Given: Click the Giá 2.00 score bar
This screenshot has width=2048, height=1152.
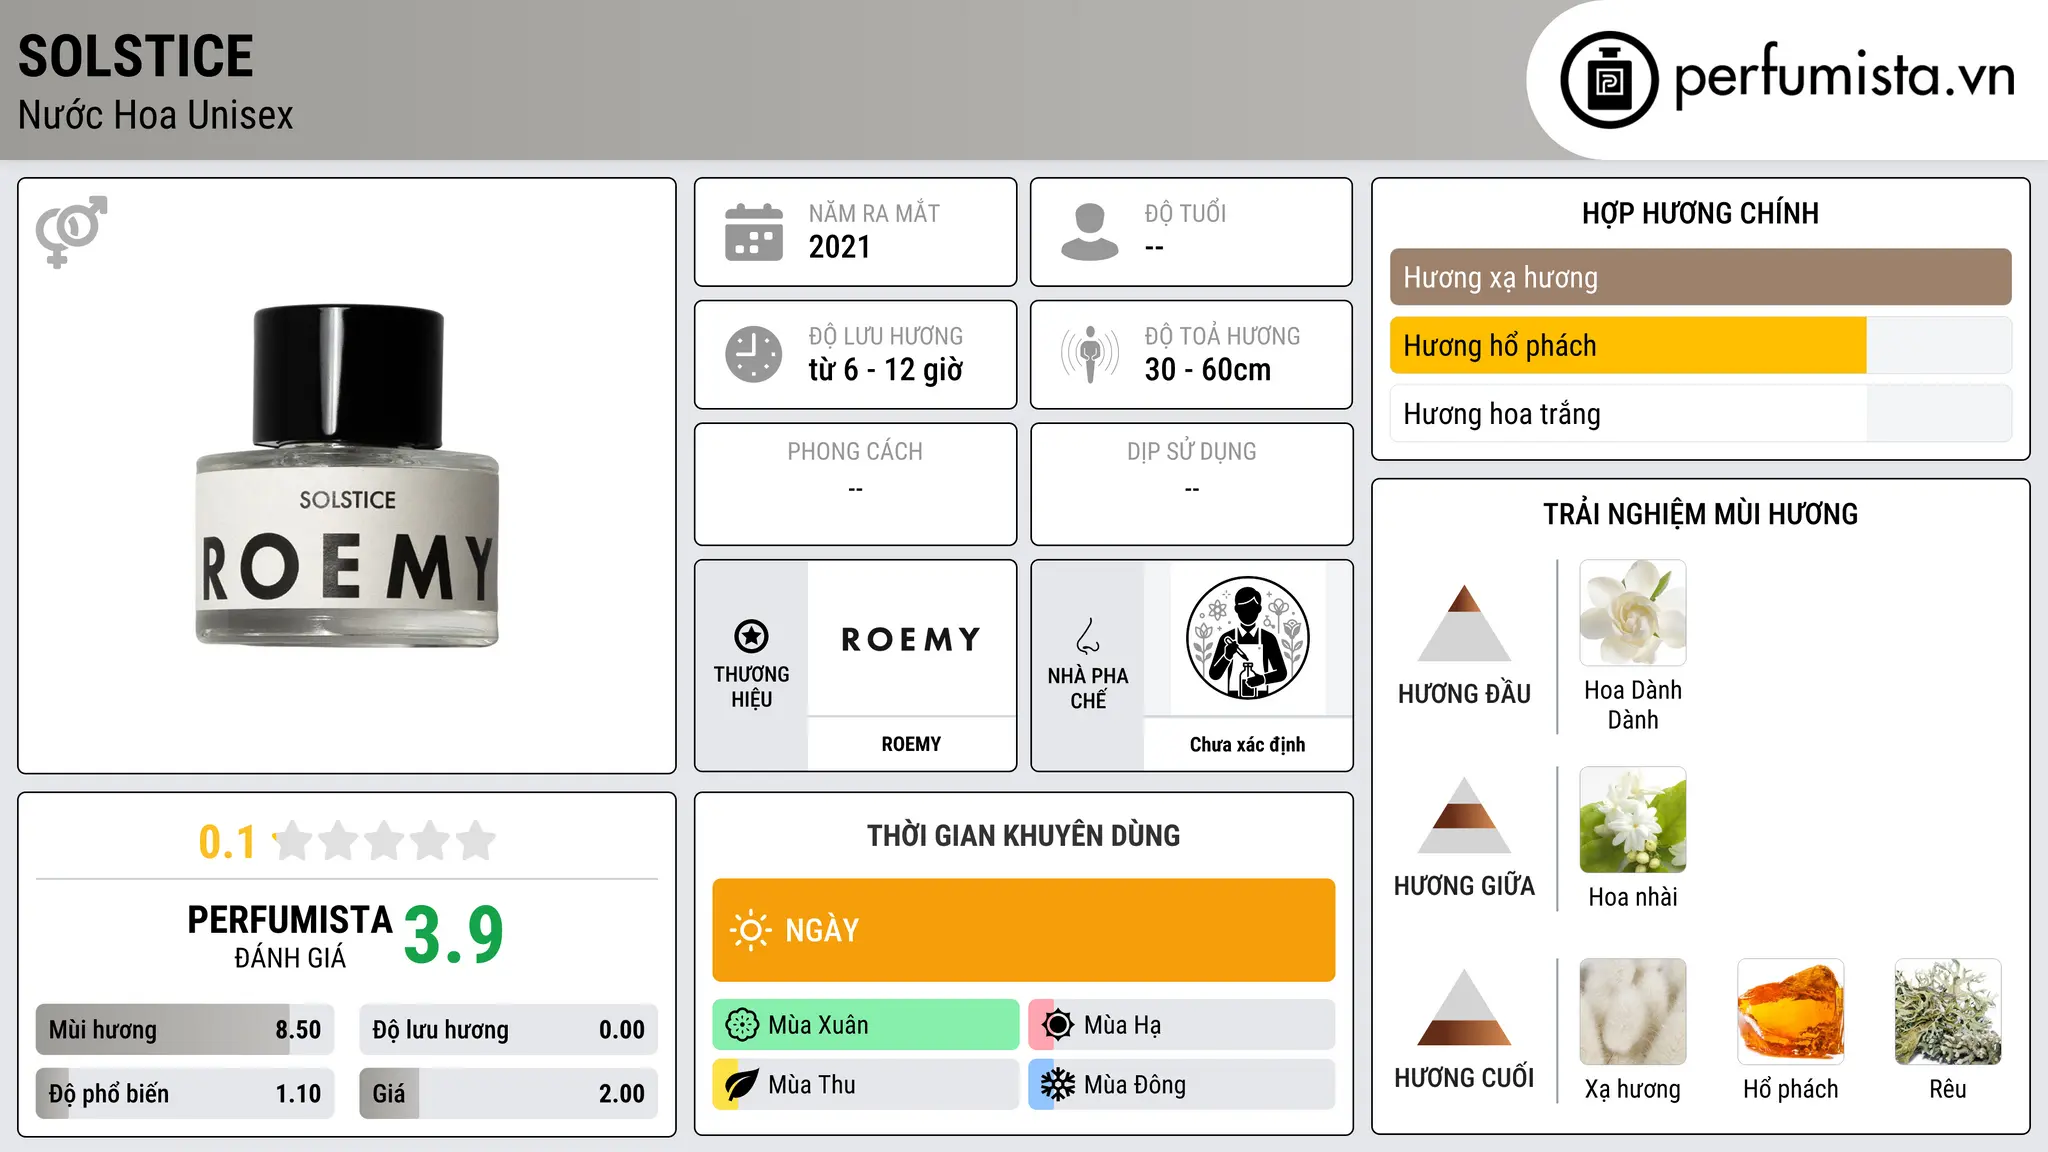Looking at the screenshot, I should pyautogui.click(x=508, y=1093).
